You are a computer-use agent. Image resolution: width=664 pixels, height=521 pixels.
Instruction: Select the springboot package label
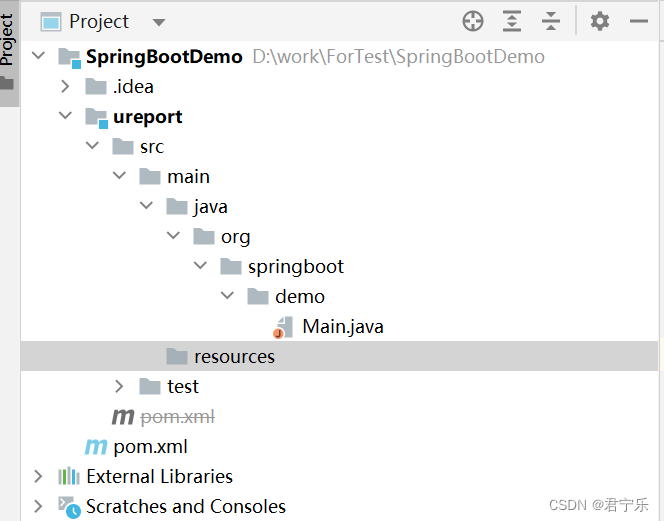click(x=296, y=267)
